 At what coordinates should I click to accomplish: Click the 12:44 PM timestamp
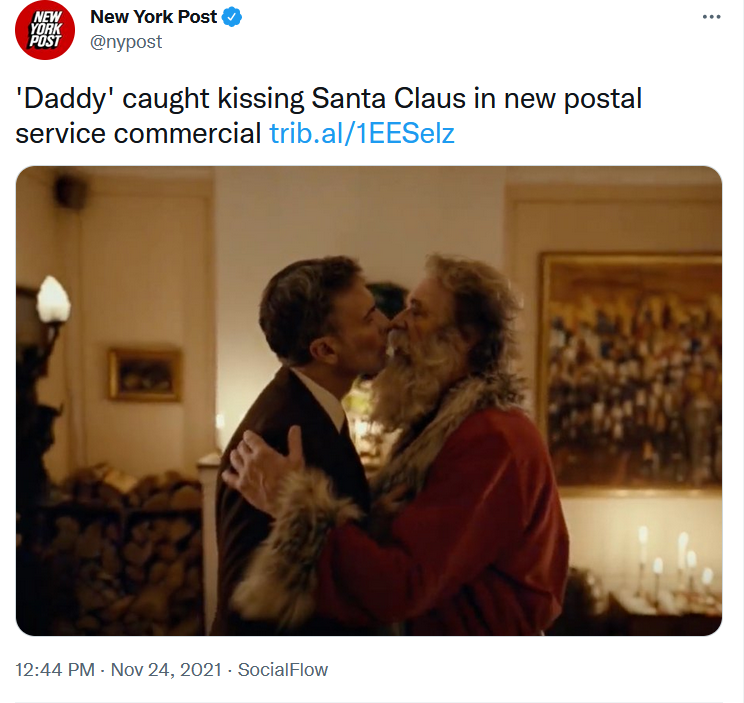click(x=55, y=670)
